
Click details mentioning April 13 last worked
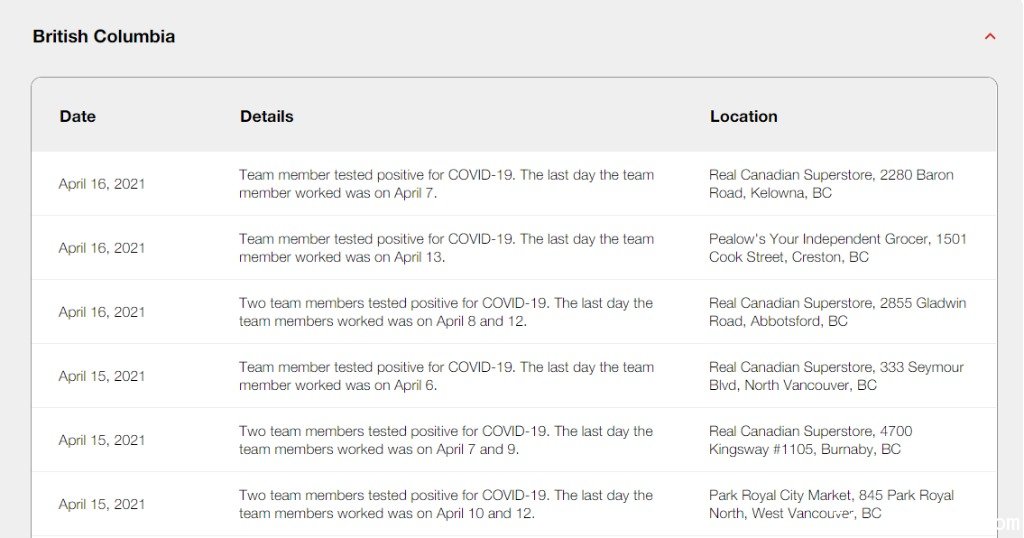pyautogui.click(x=446, y=248)
